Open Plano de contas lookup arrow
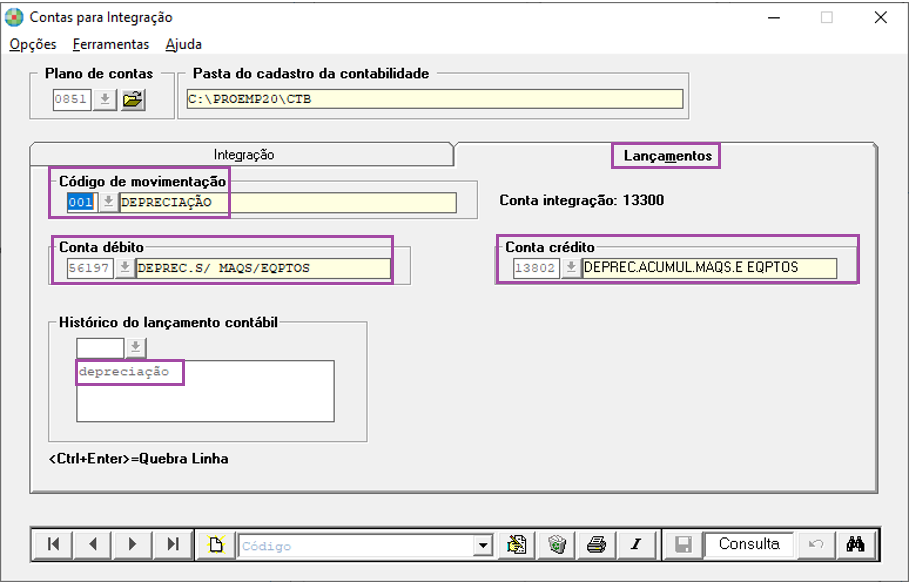Viewport: 911px width, 582px height. 105,99
